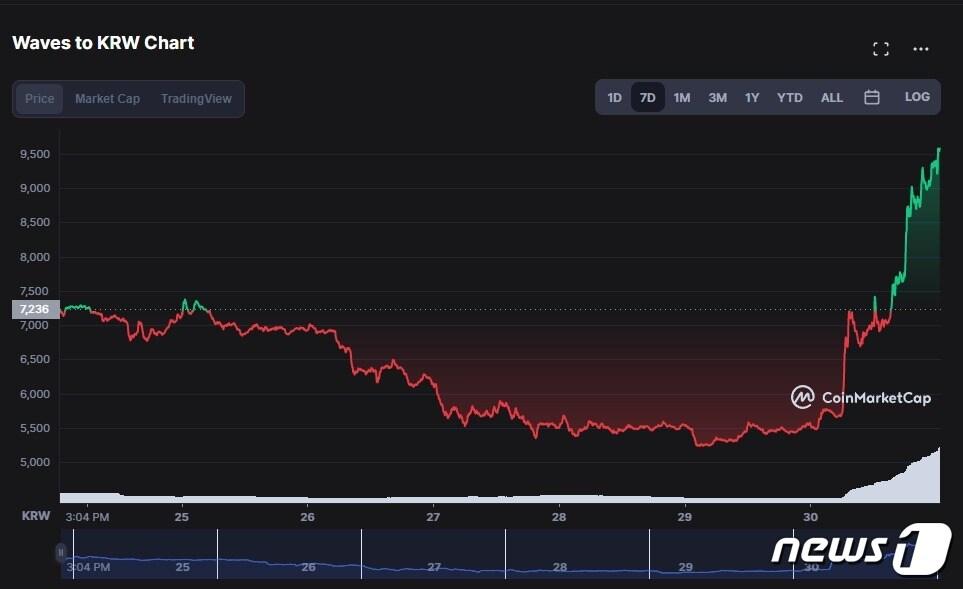Open the three-dot more options menu
This screenshot has width=963, height=589.
click(x=921, y=49)
